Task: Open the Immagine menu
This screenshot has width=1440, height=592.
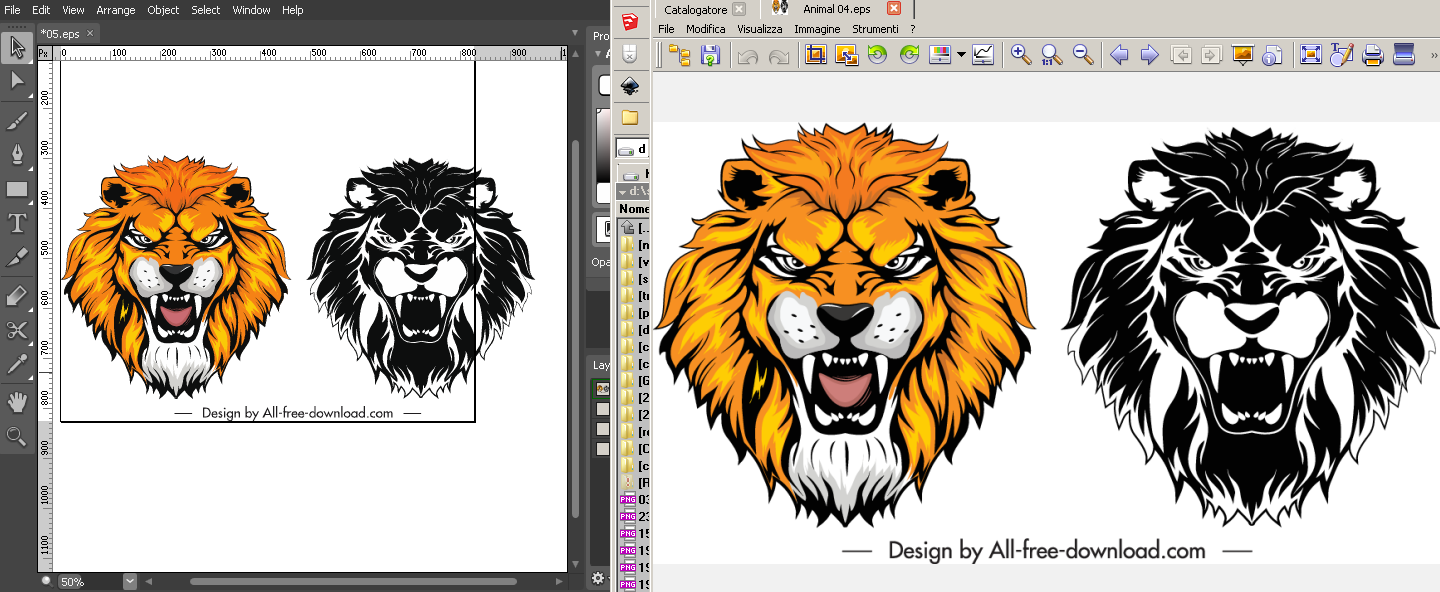Action: 817,29
